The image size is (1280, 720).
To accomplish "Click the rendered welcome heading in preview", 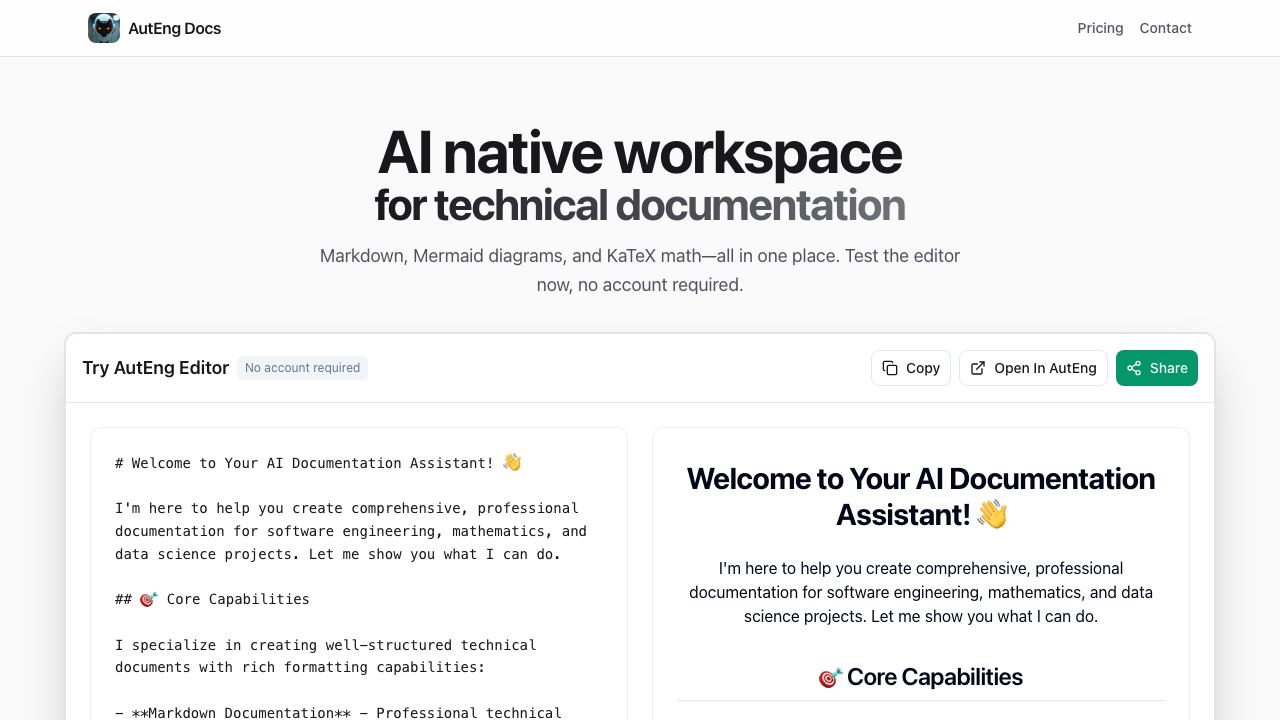I will (921, 496).
